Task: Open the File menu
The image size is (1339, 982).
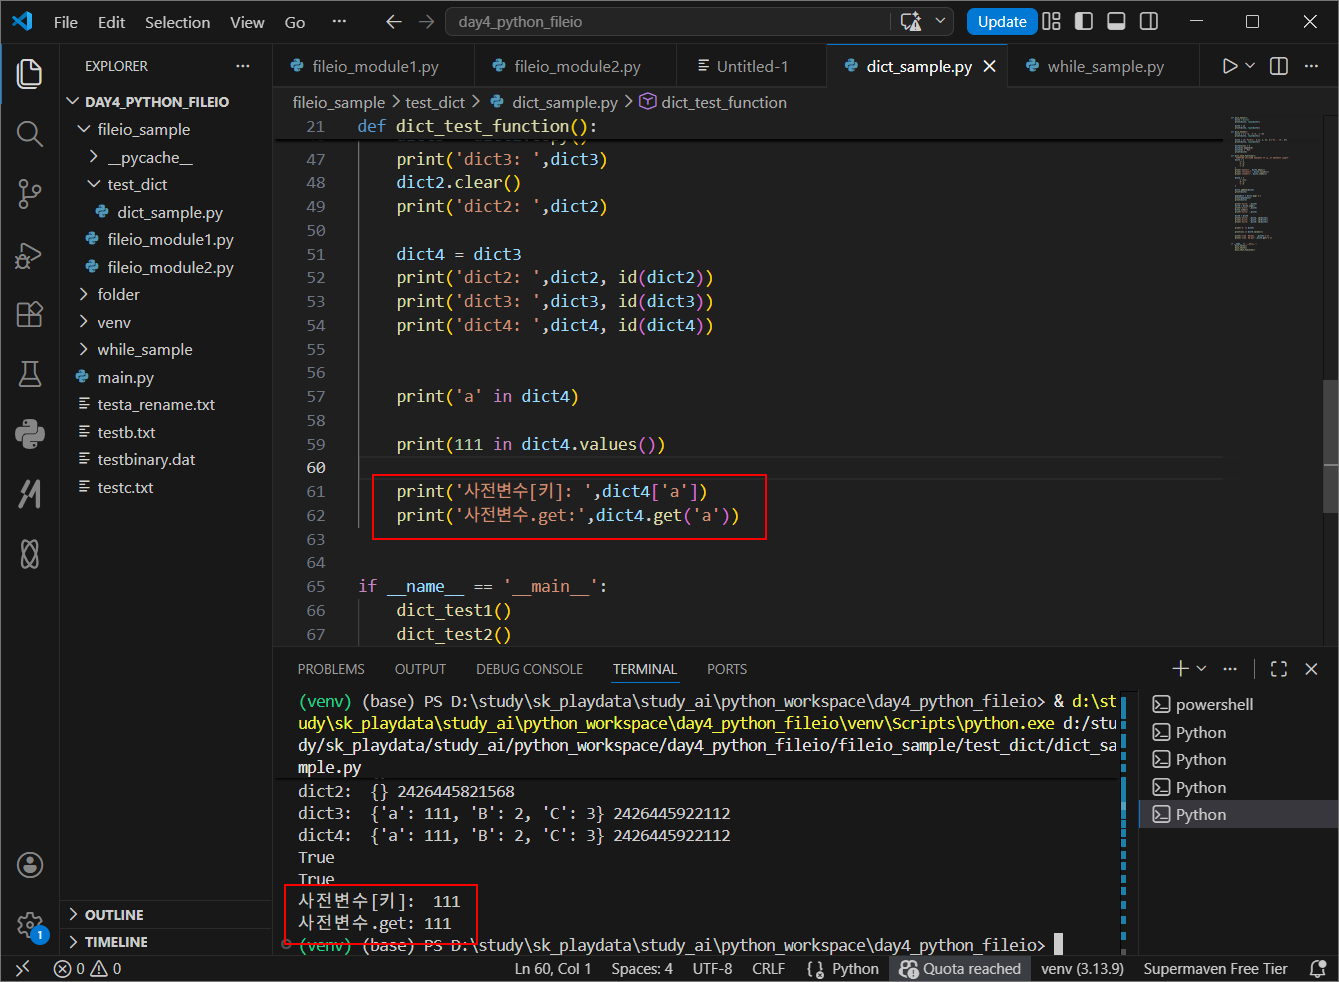Action: click(x=66, y=22)
